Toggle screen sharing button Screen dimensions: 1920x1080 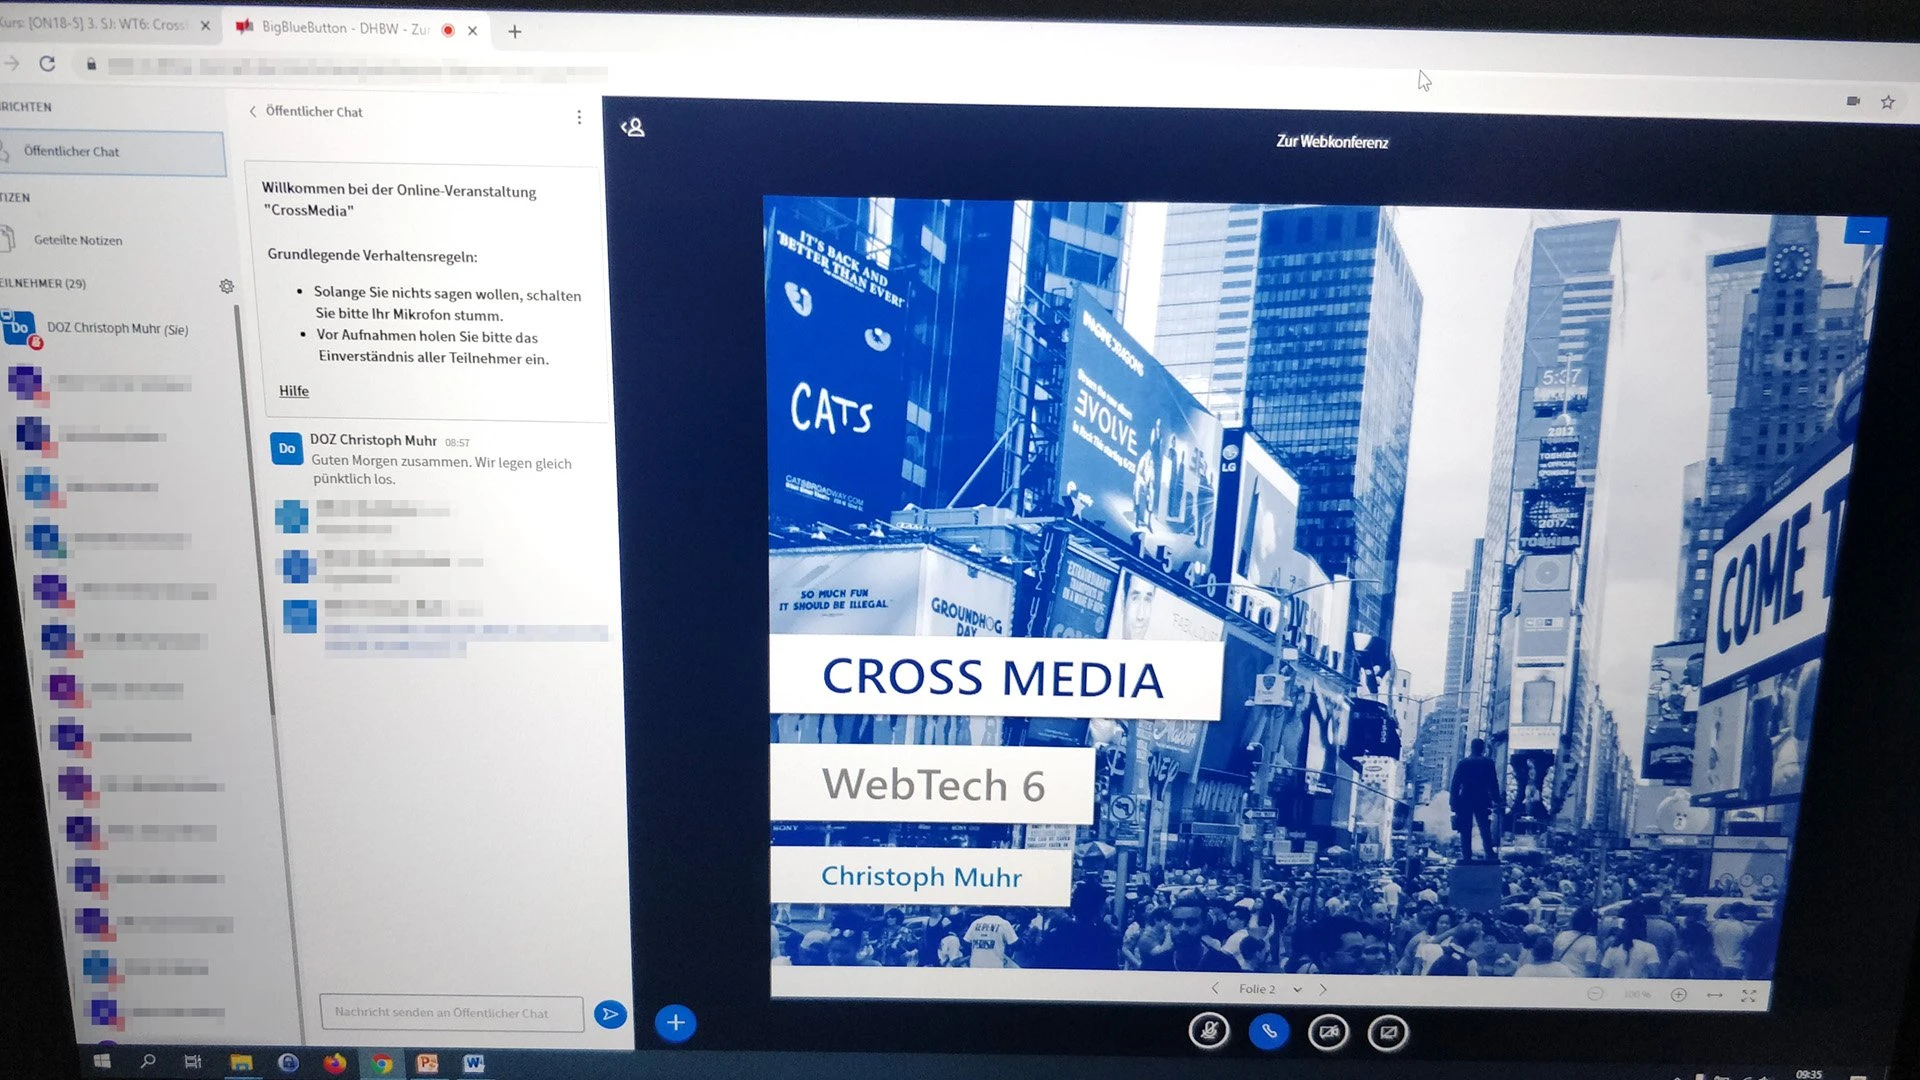(1388, 1032)
